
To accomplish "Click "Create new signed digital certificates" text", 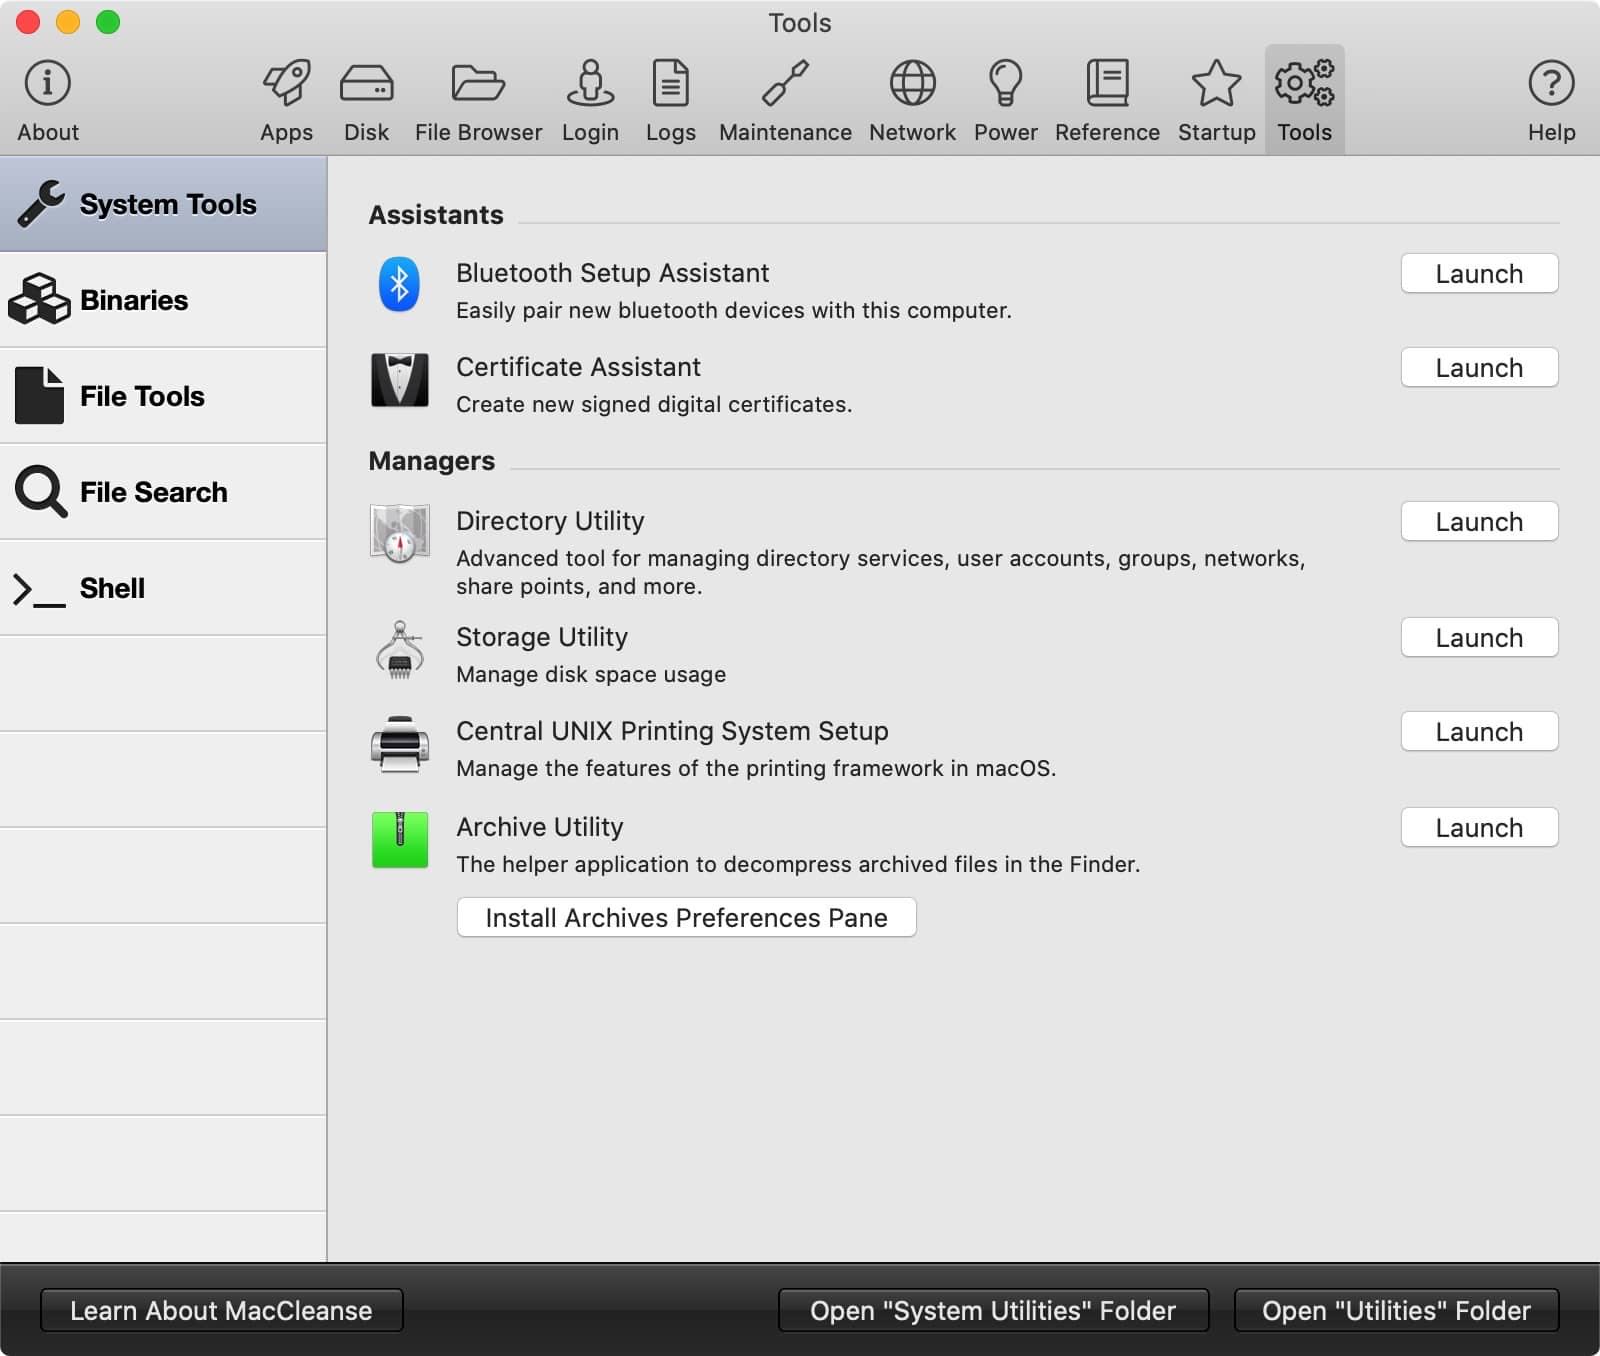I will (654, 404).
